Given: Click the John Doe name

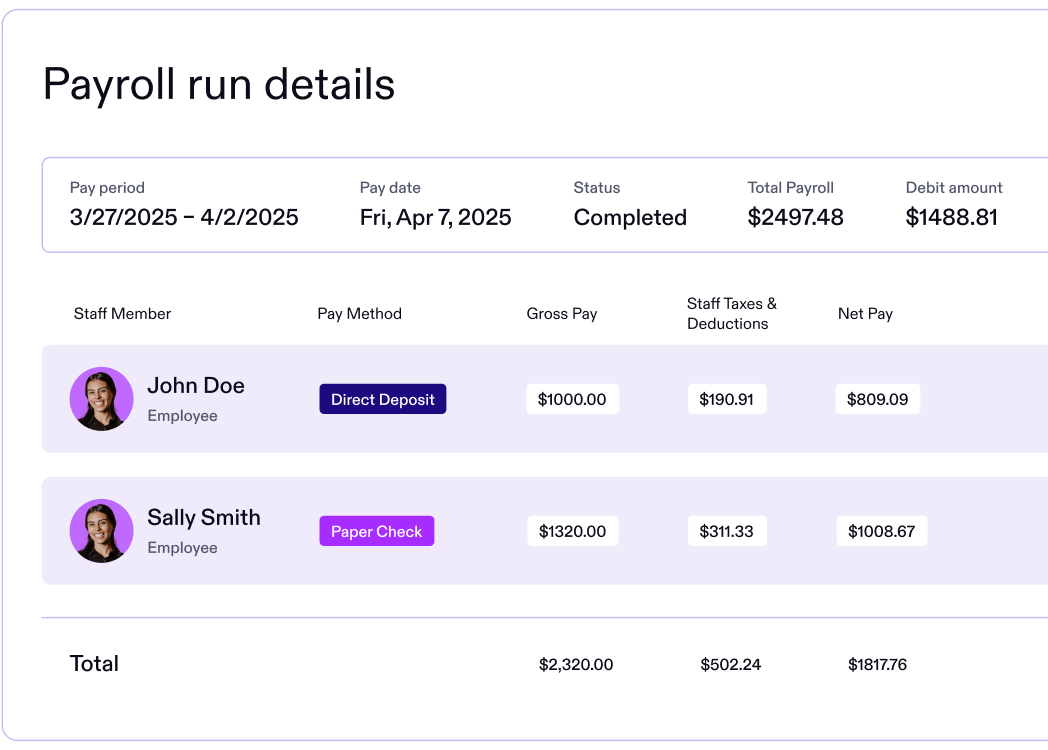Looking at the screenshot, I should [x=196, y=386].
